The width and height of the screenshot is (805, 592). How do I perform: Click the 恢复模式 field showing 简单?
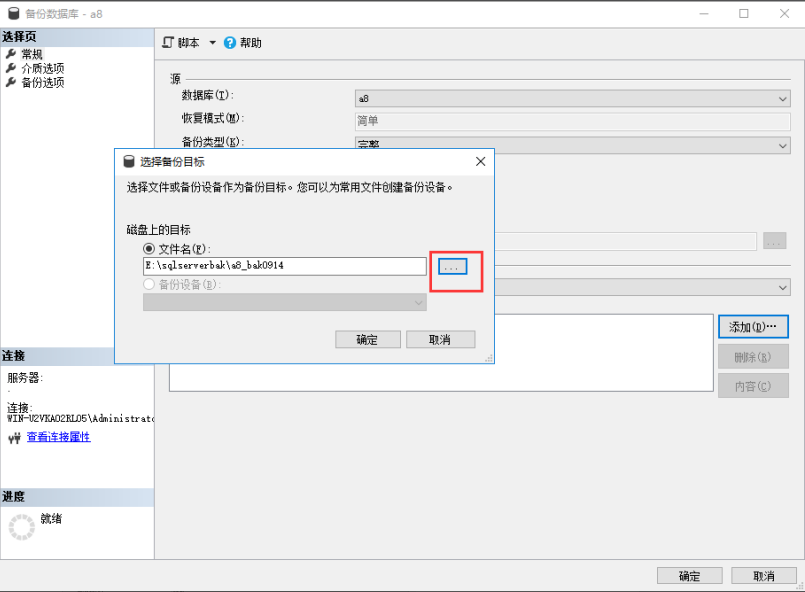572,121
